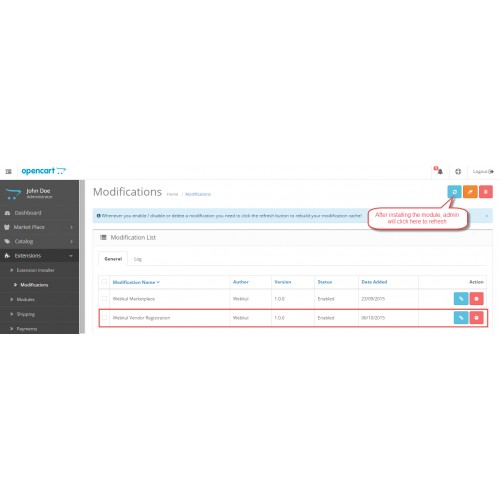
Task: Click blue link button for Webkul Vendor Registration
Action: tap(461, 318)
